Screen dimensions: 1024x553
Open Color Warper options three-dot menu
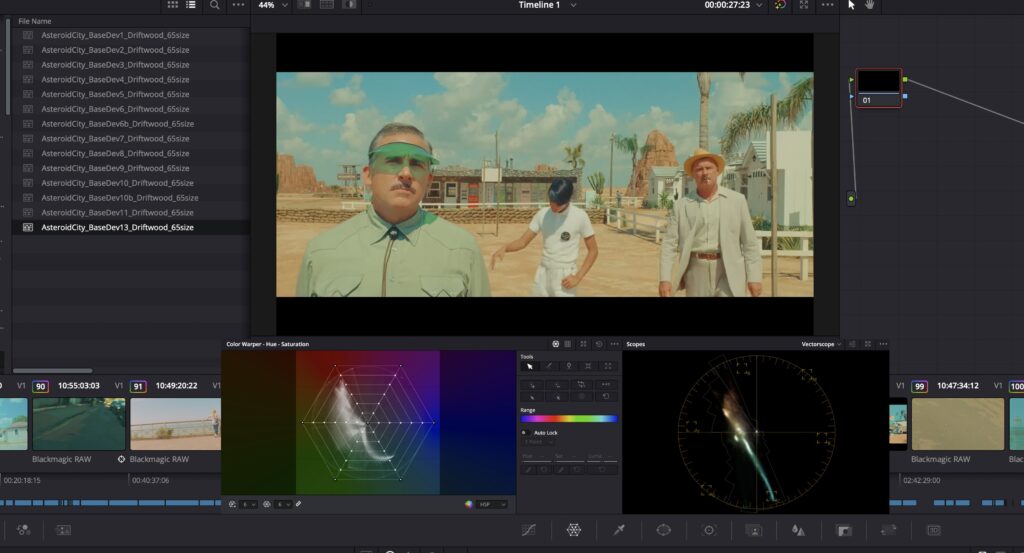[x=615, y=344]
